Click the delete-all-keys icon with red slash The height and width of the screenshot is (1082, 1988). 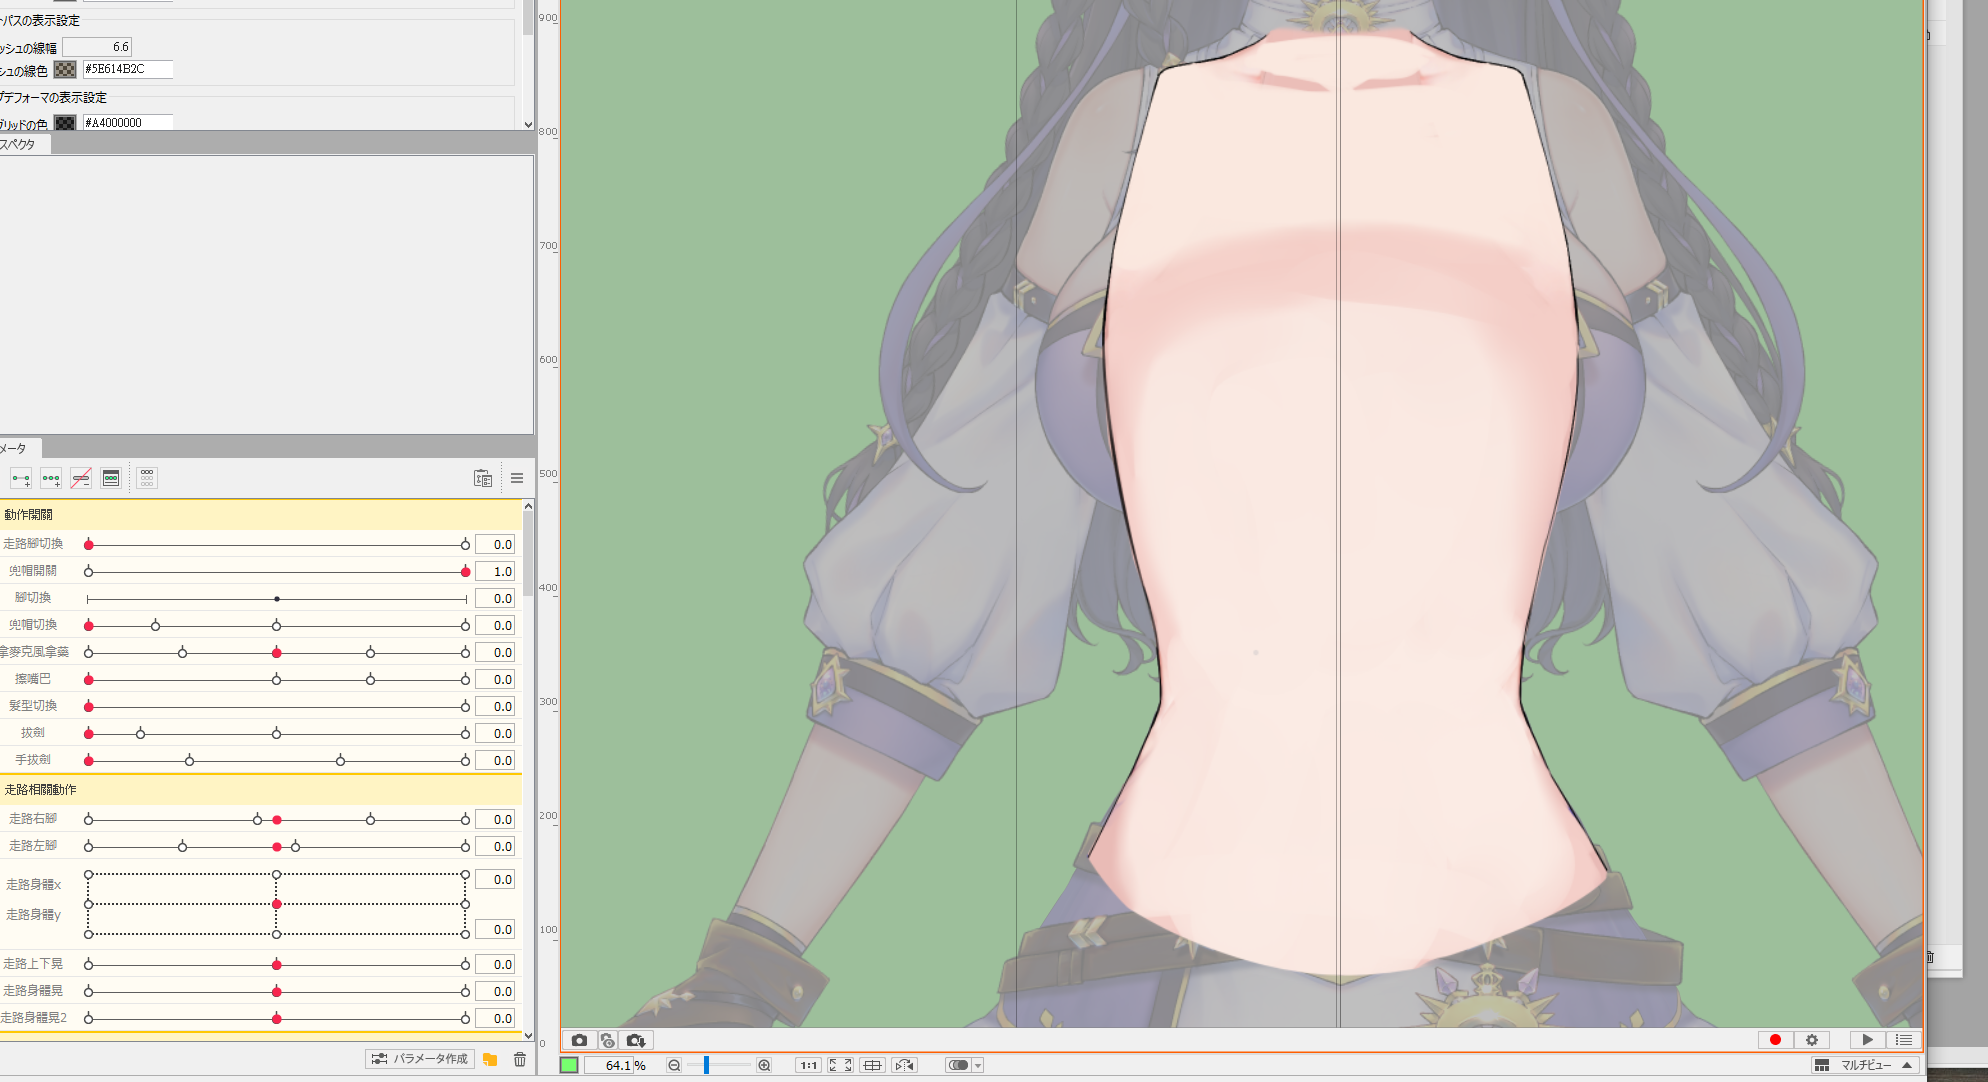coord(81,478)
